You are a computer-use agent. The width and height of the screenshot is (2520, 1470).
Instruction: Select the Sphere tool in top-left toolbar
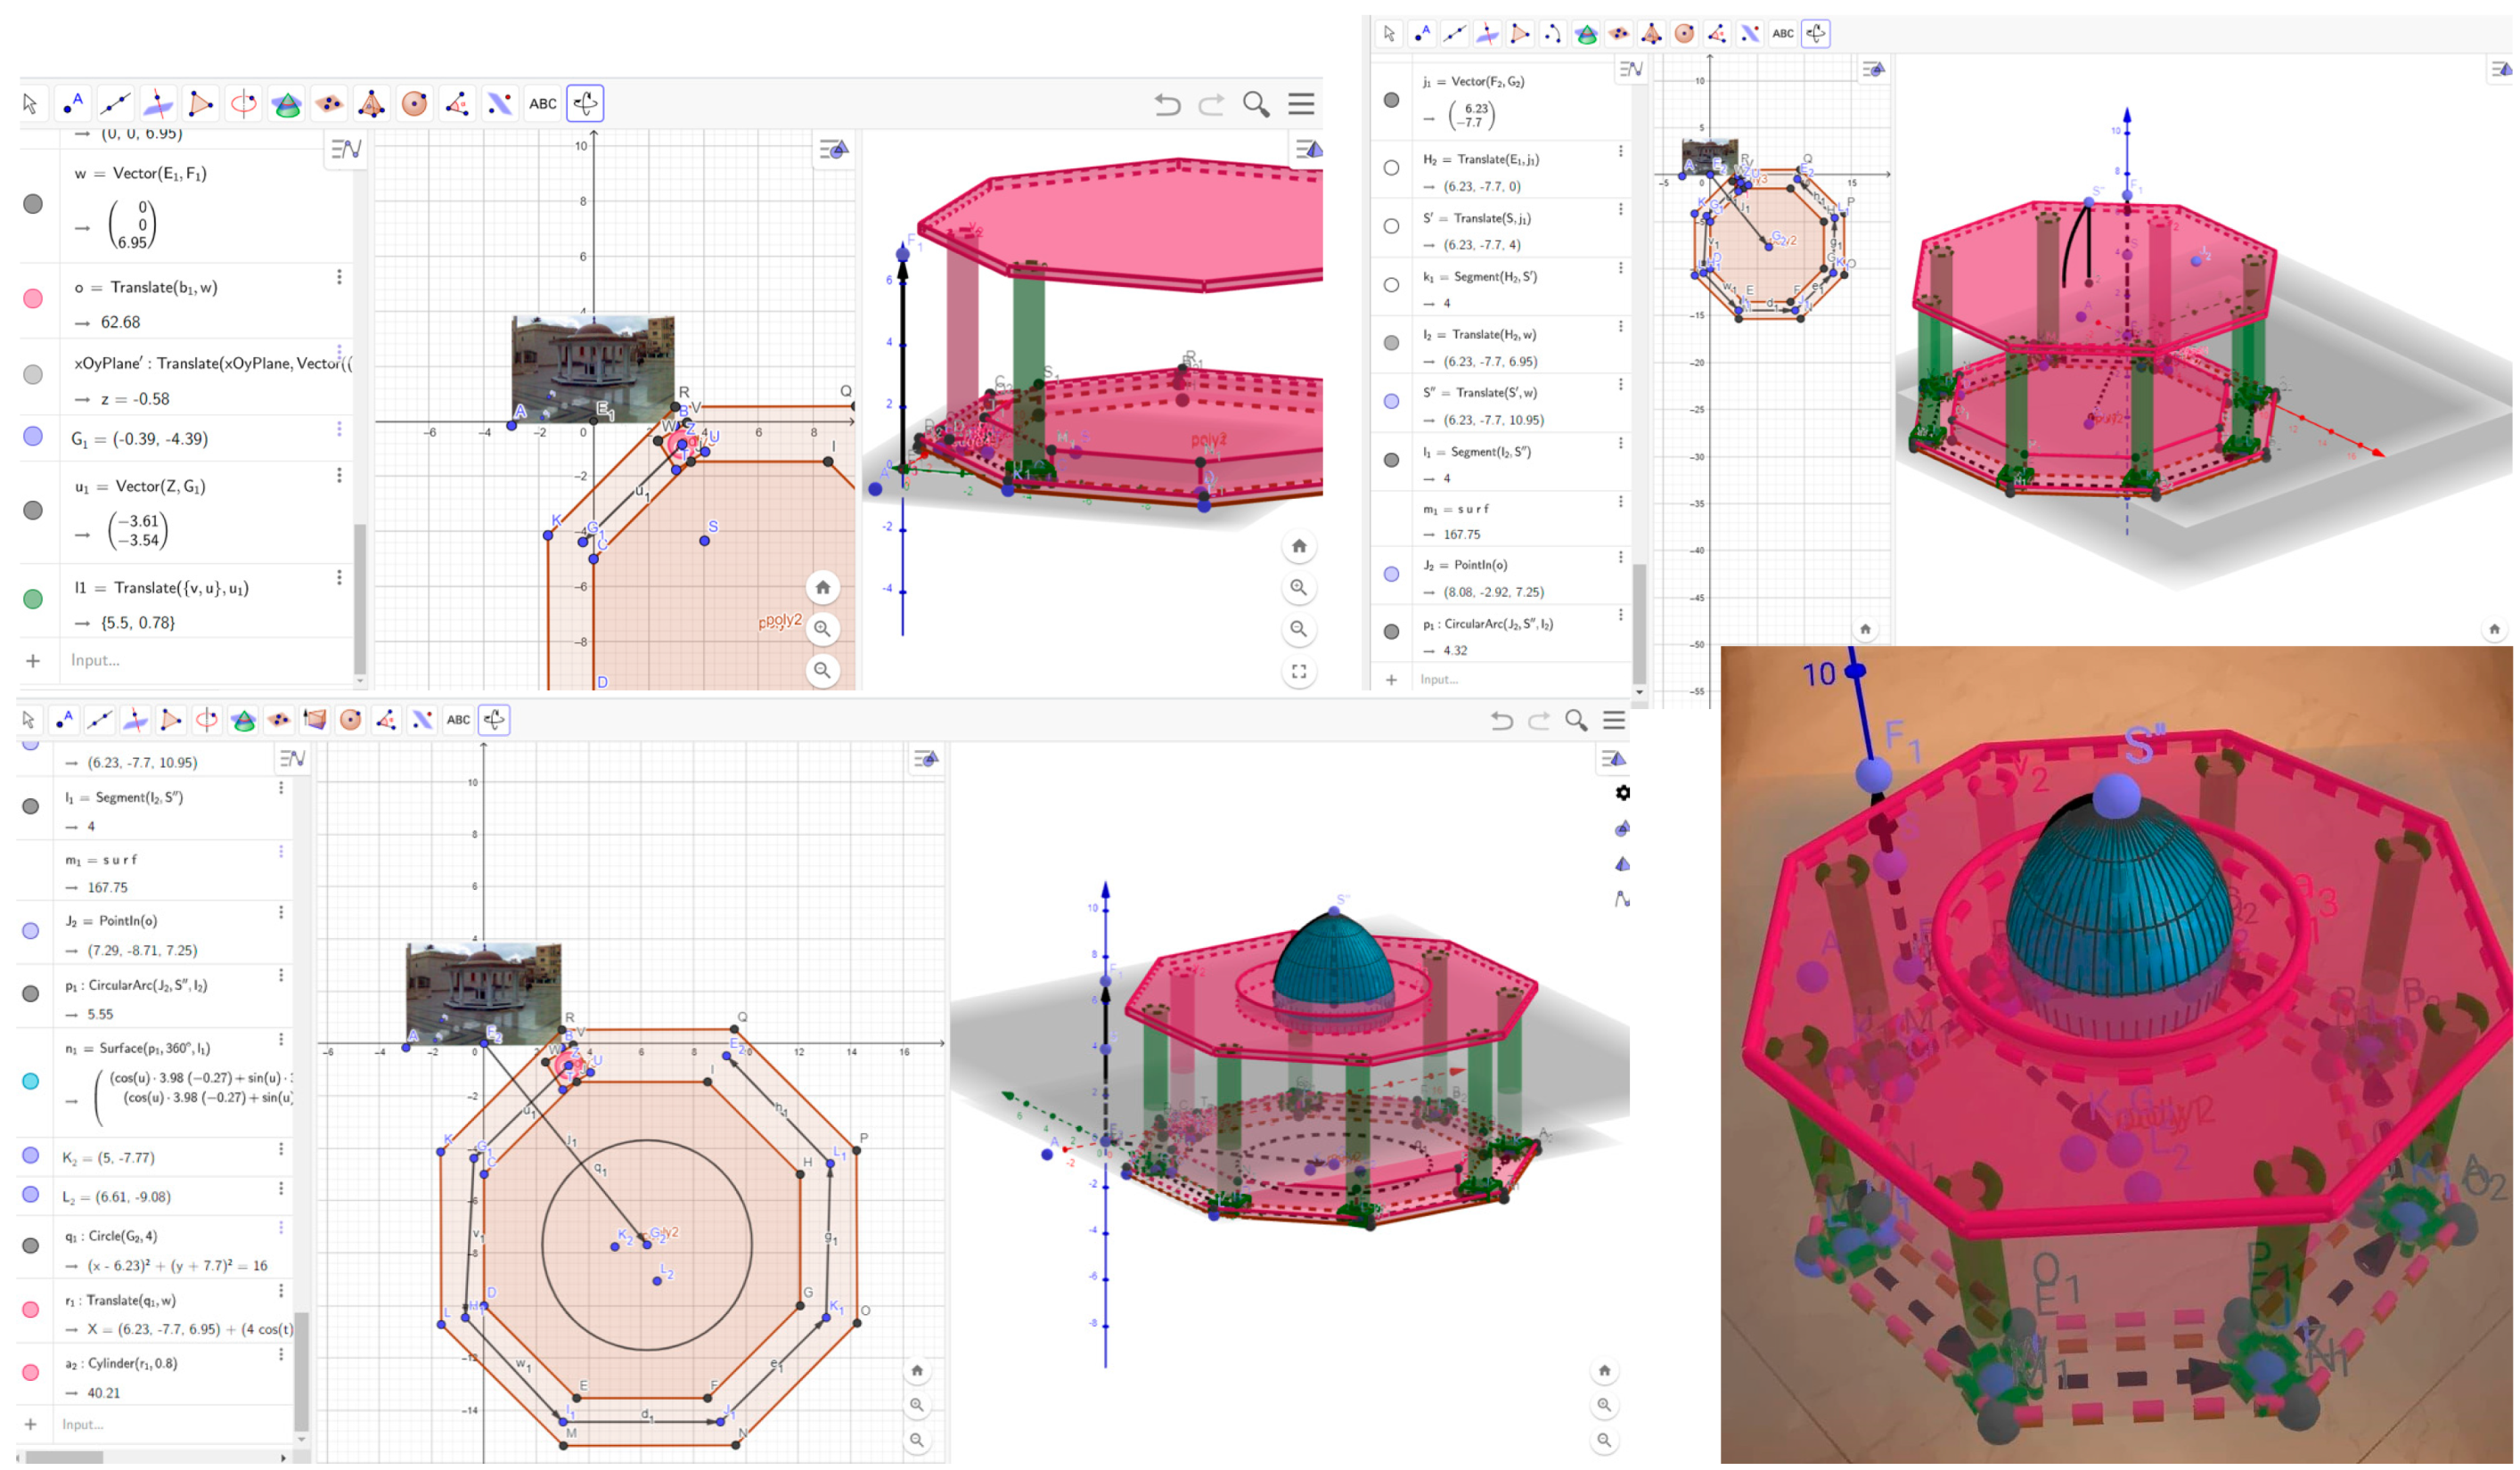pyautogui.click(x=414, y=104)
